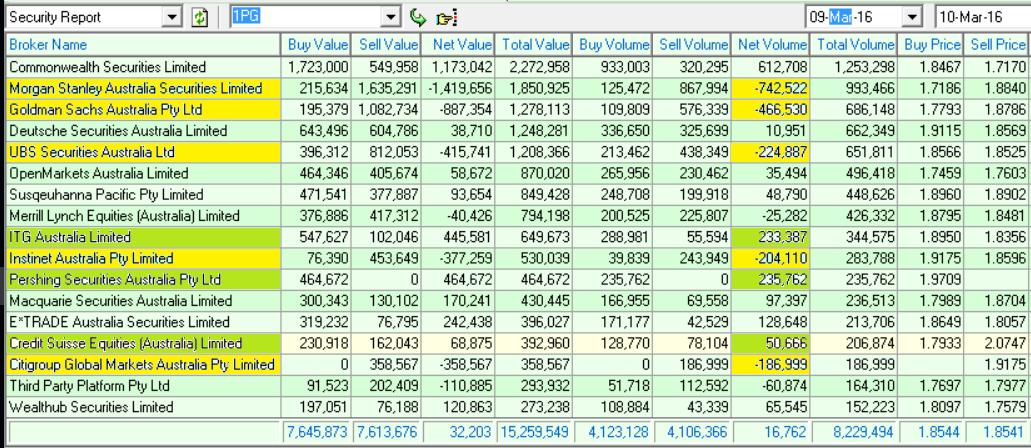Click total Buy Volume 4,123,128
Screen dimensions: 1031x448
[613, 432]
